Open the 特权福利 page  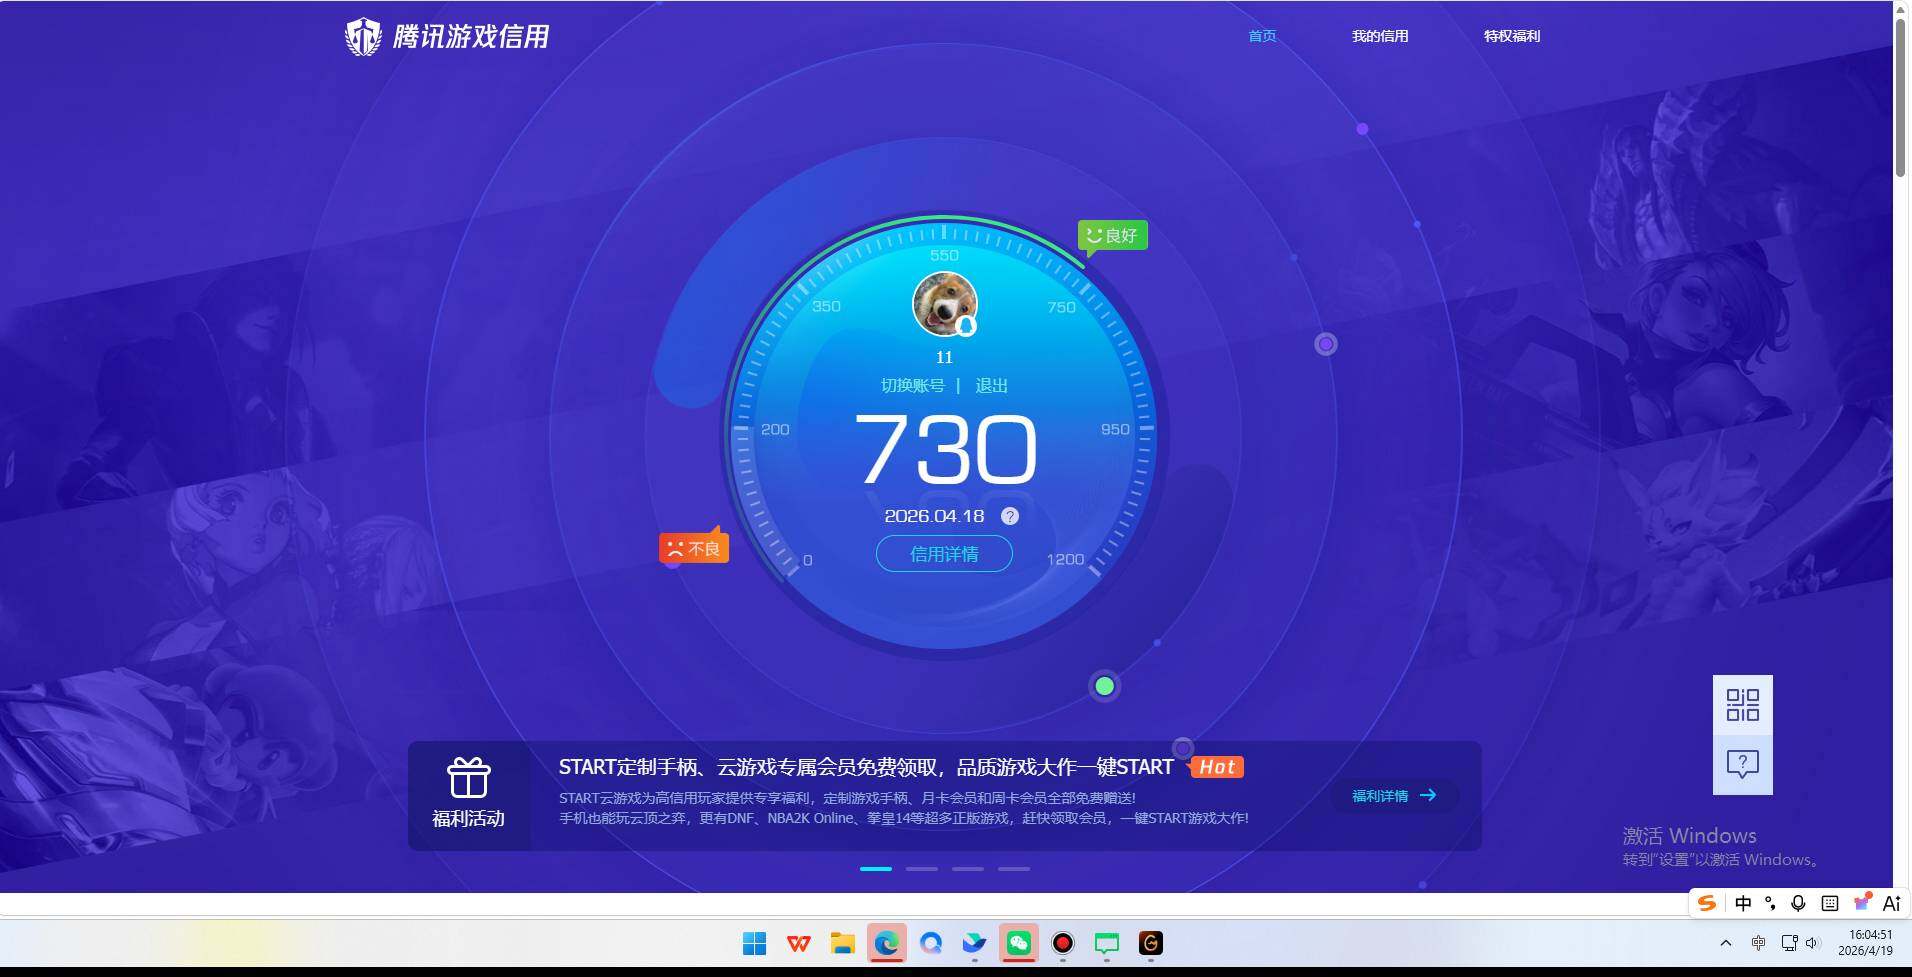(1511, 36)
